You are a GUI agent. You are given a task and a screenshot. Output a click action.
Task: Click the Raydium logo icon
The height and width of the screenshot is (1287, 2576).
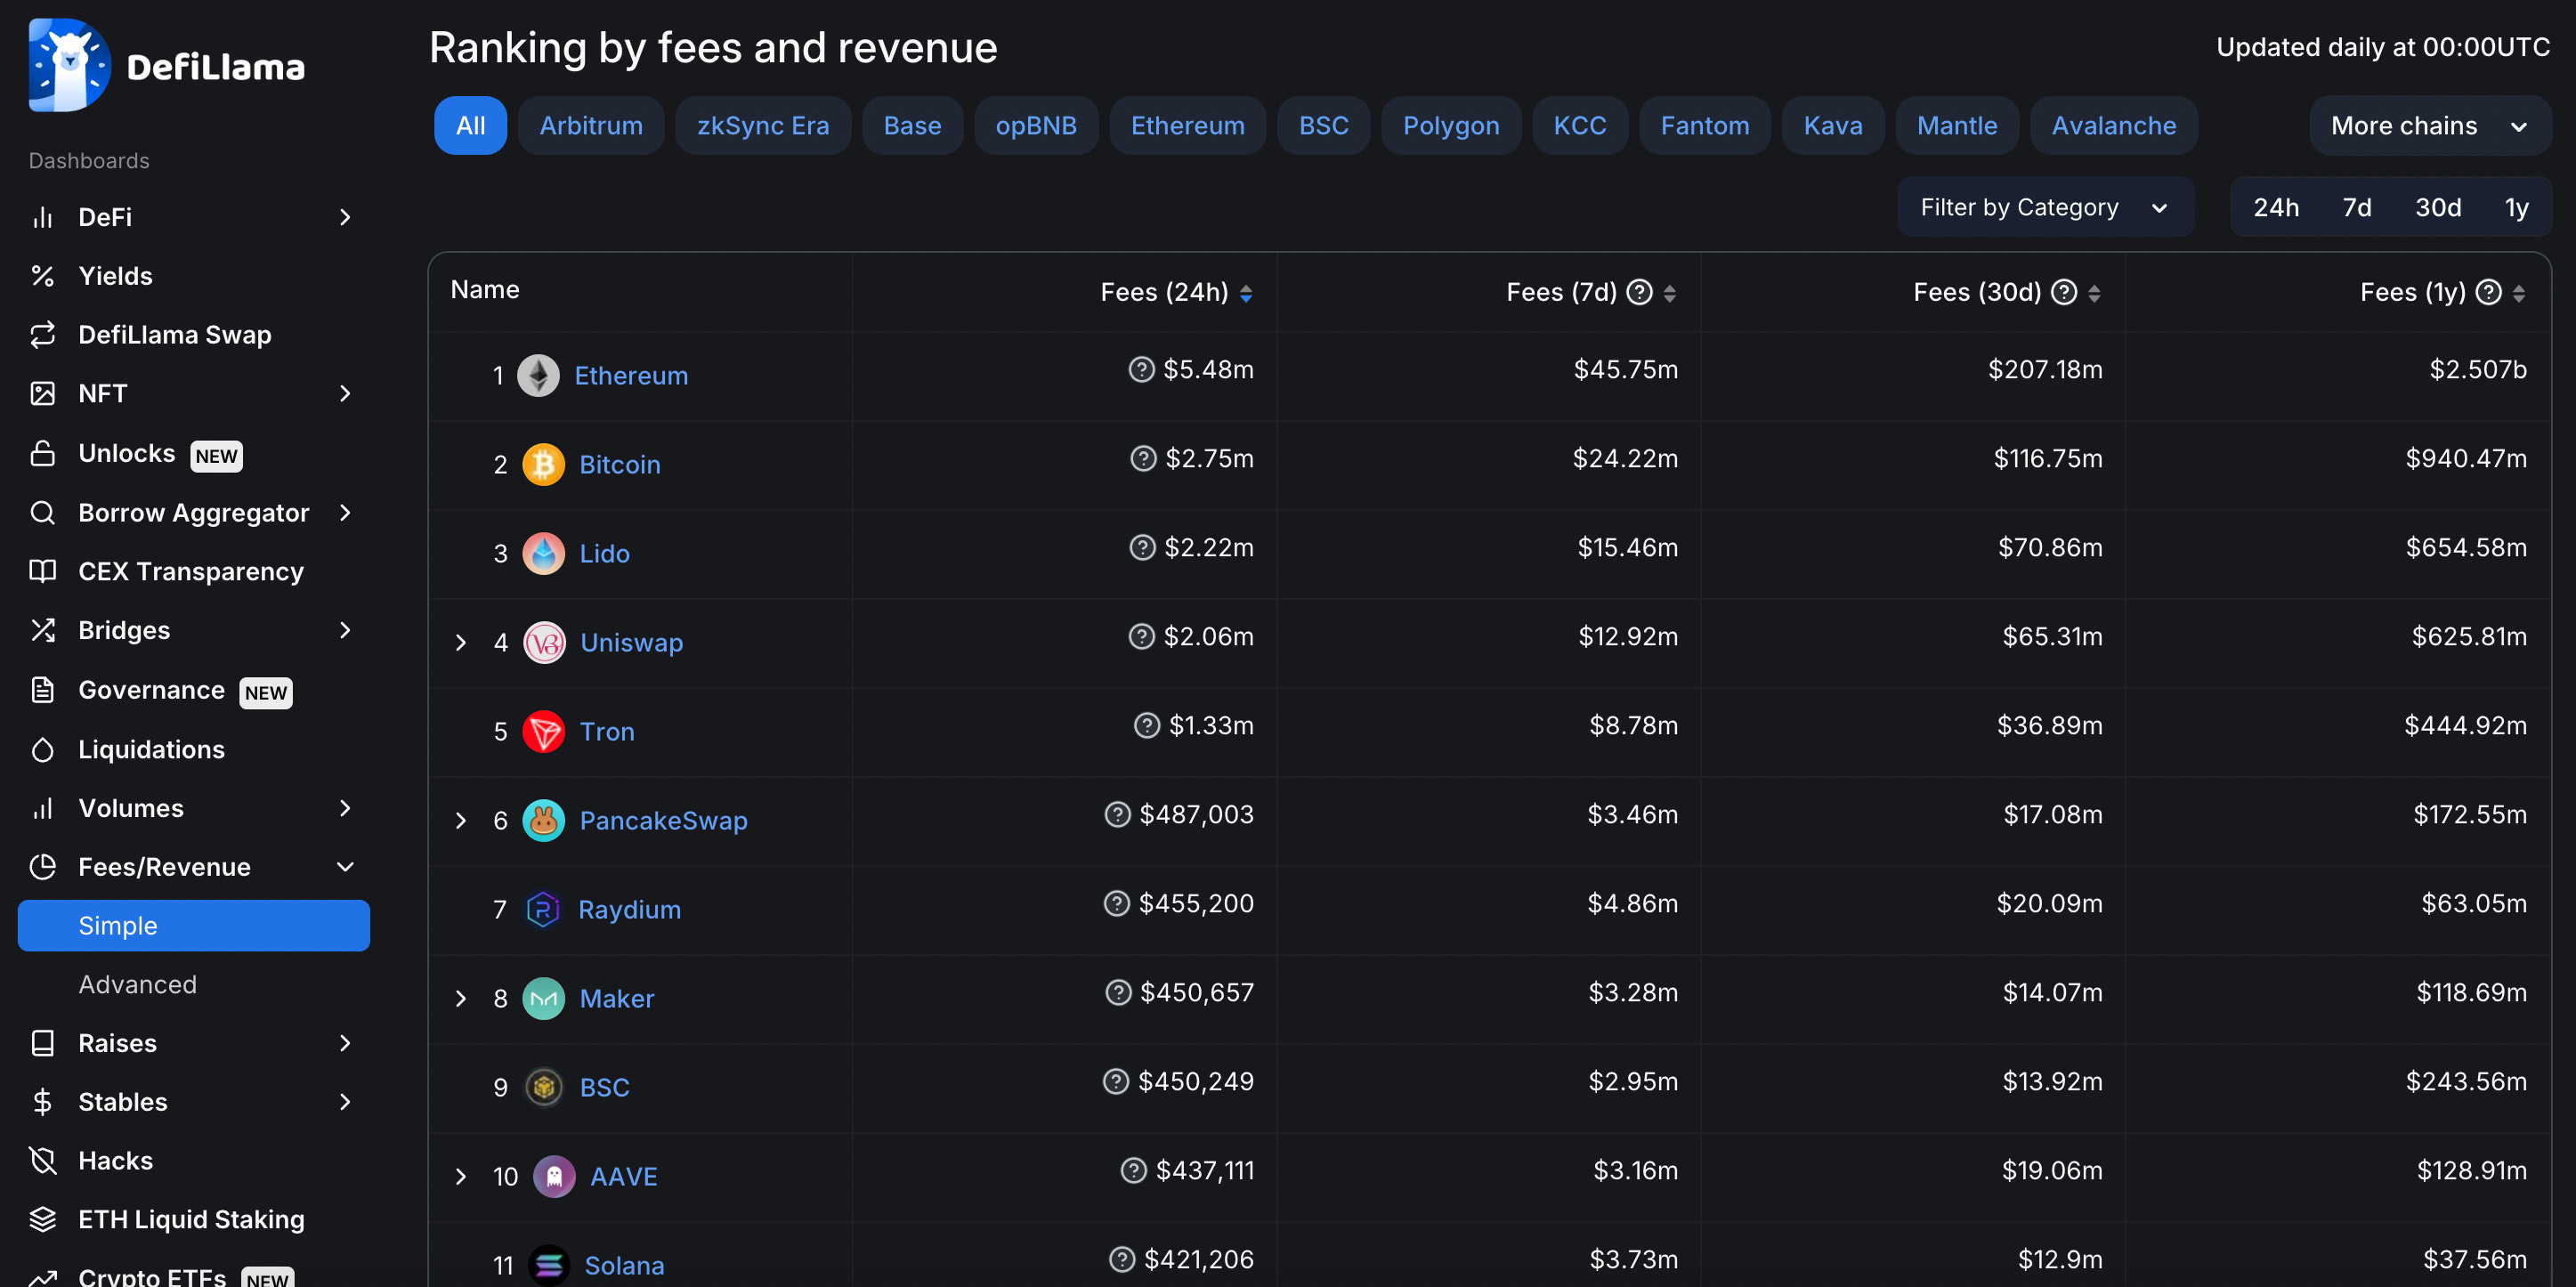(542, 910)
